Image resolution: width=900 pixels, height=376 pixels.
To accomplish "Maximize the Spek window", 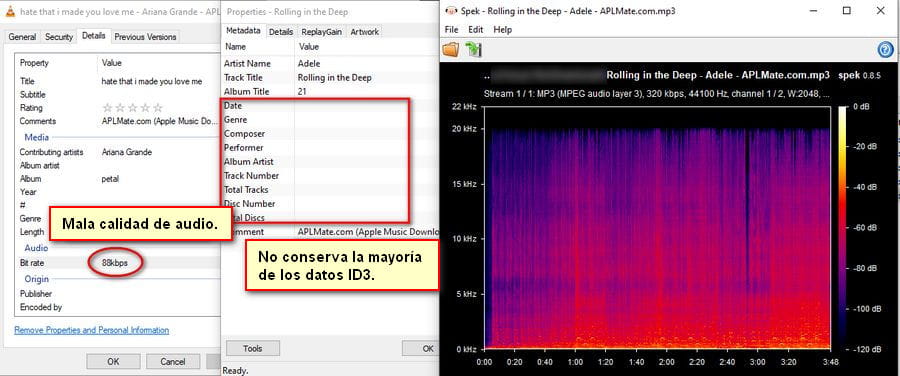I will [x=847, y=11].
